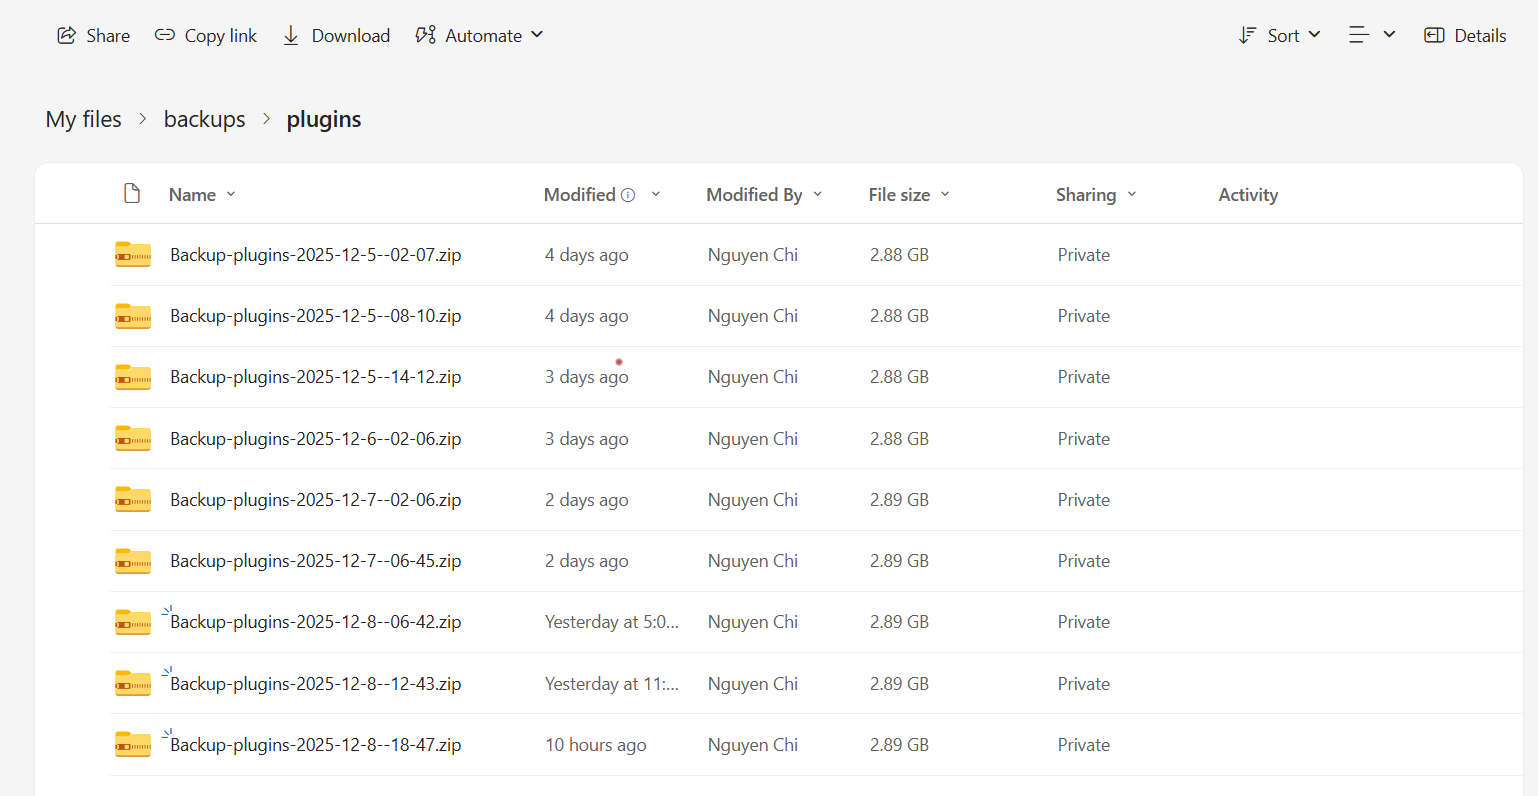Navigate to My files breadcrumb
The width and height of the screenshot is (1538, 796).
84,120
